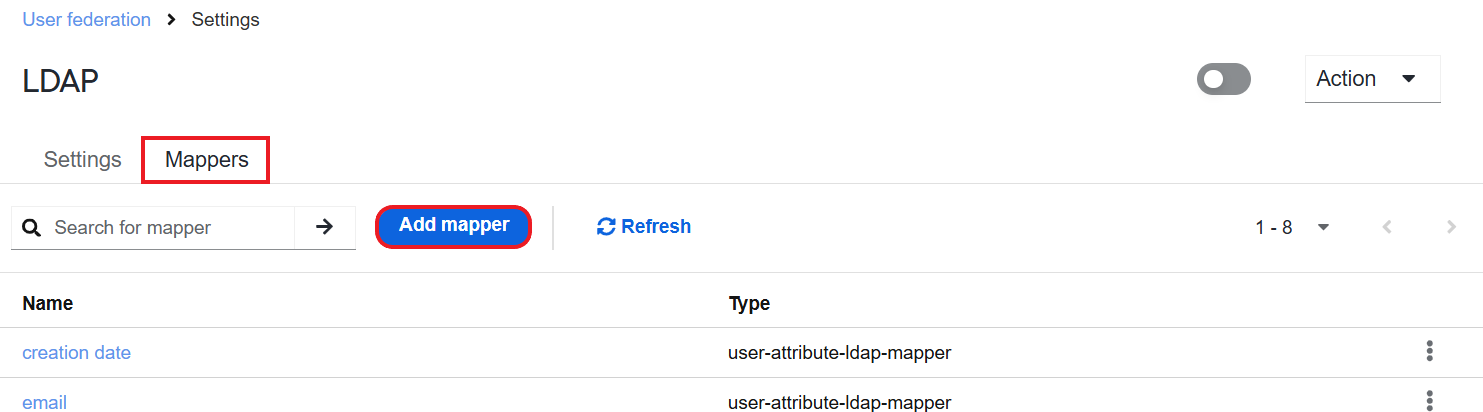Click the LDAP page heading

60,81
